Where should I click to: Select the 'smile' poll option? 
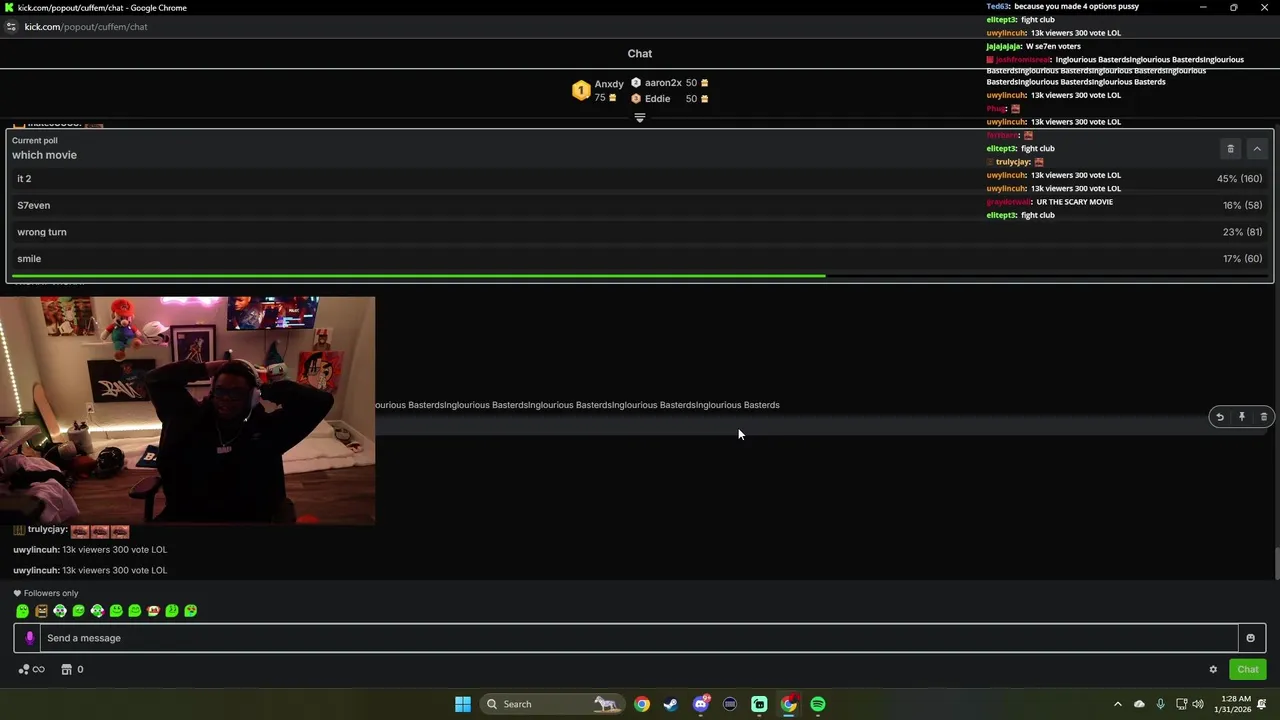[640, 258]
